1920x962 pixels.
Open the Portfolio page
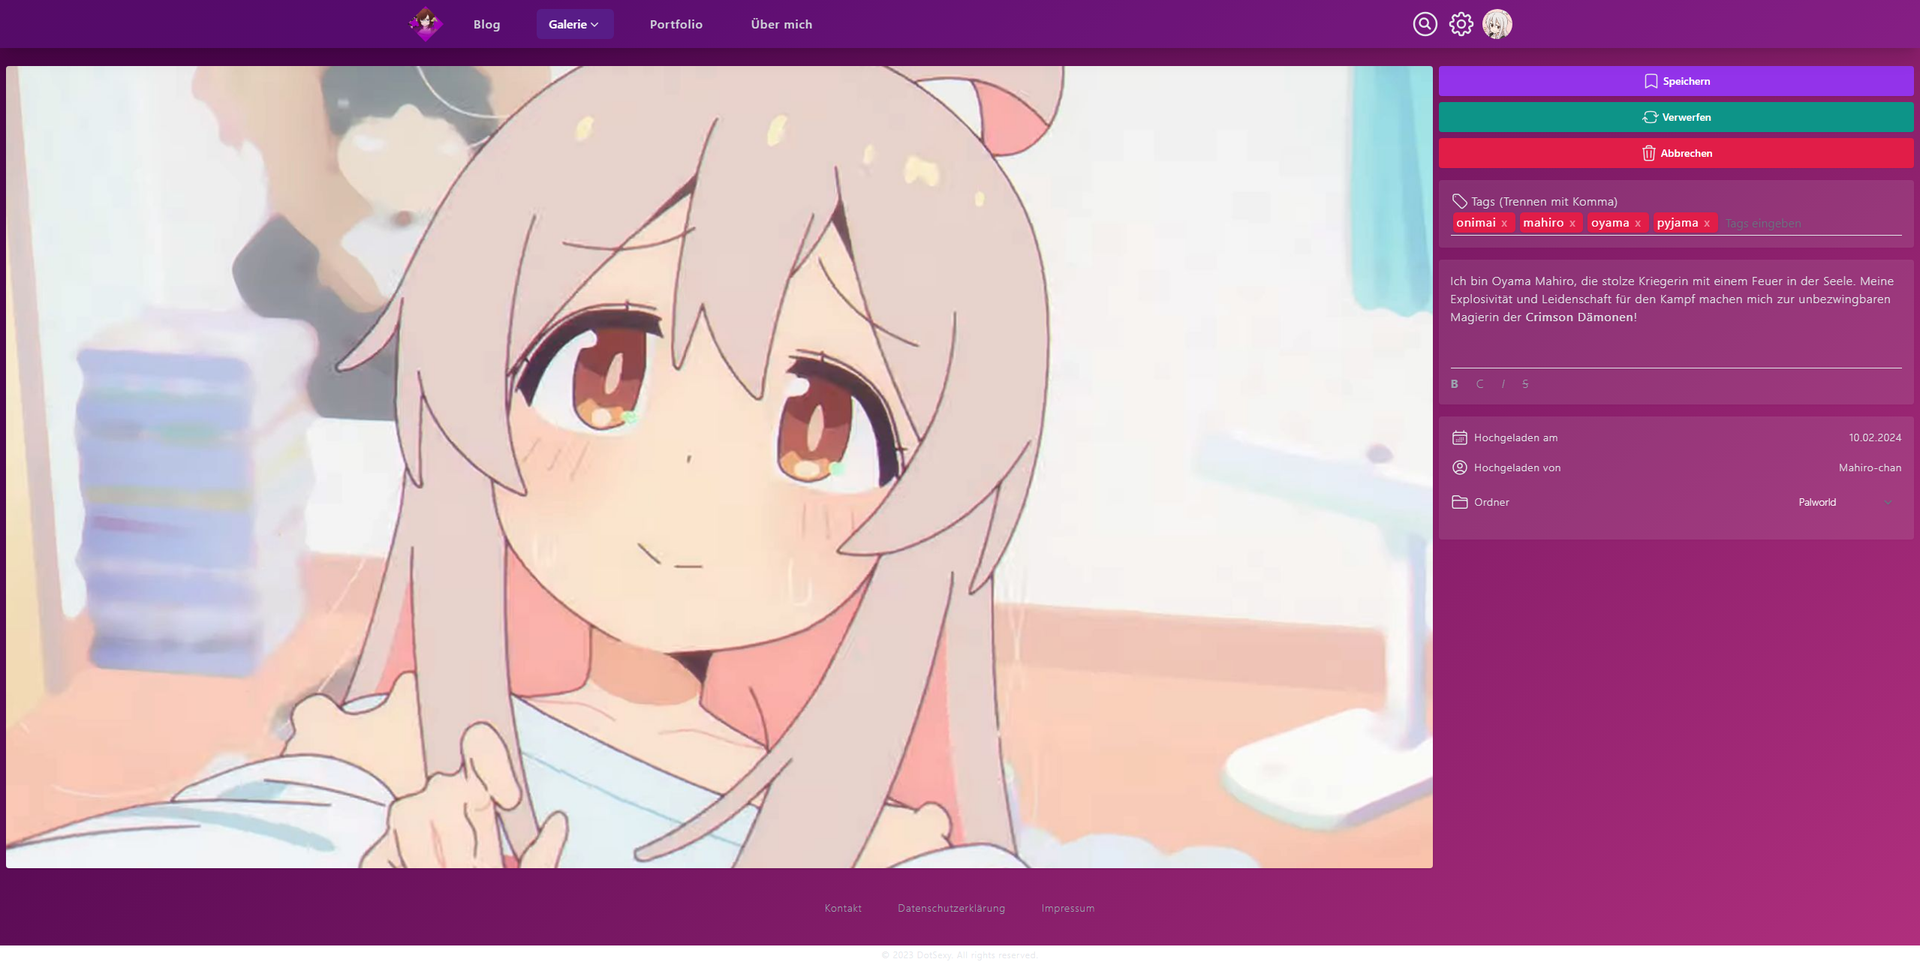(x=676, y=24)
